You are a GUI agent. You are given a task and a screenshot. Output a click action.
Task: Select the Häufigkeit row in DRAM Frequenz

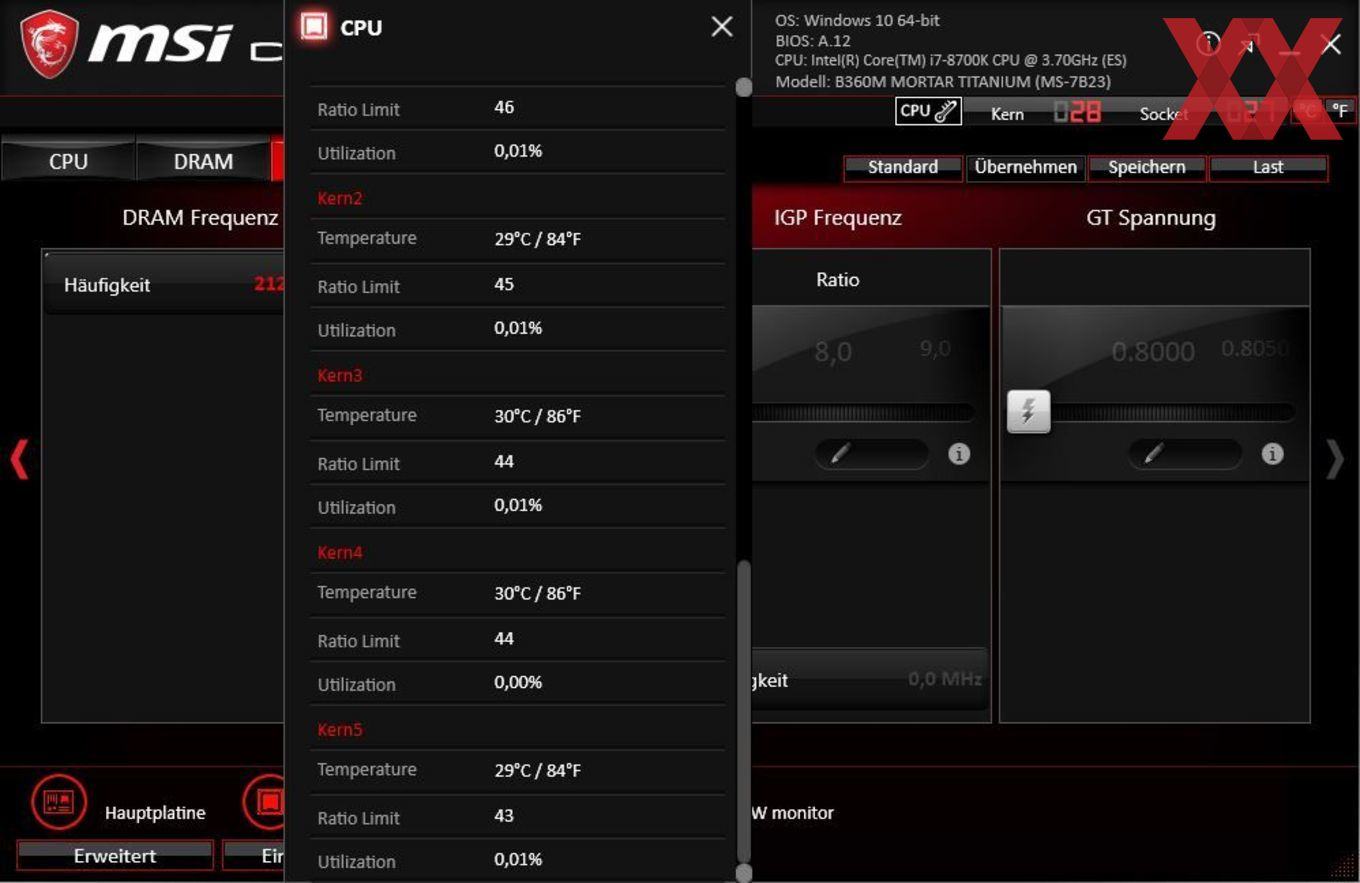click(165, 285)
